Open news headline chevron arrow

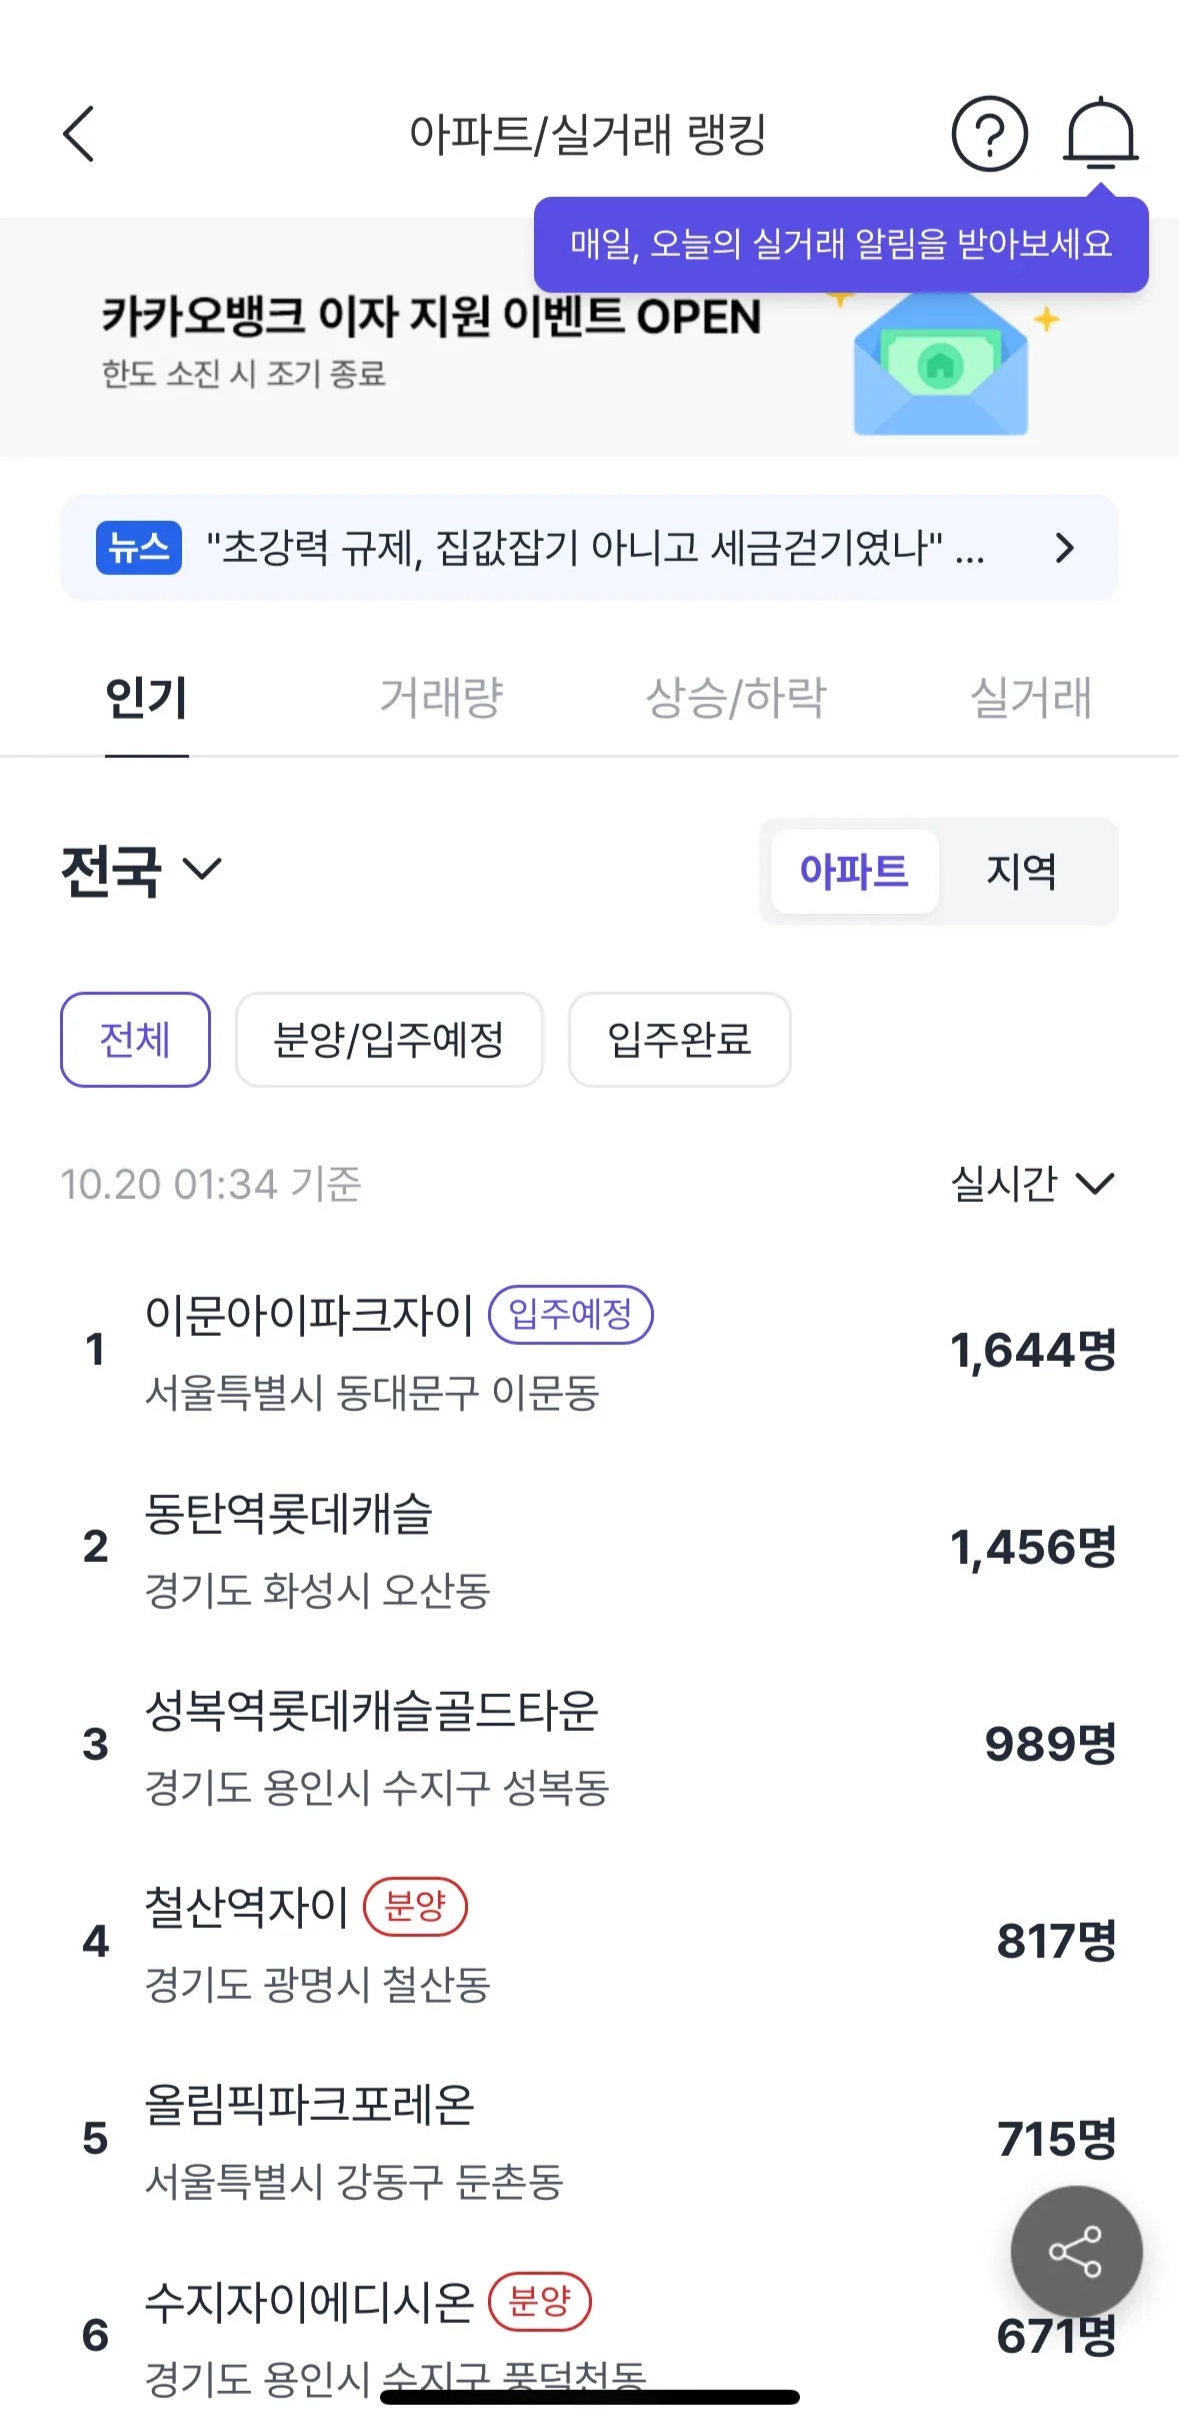(x=1065, y=548)
